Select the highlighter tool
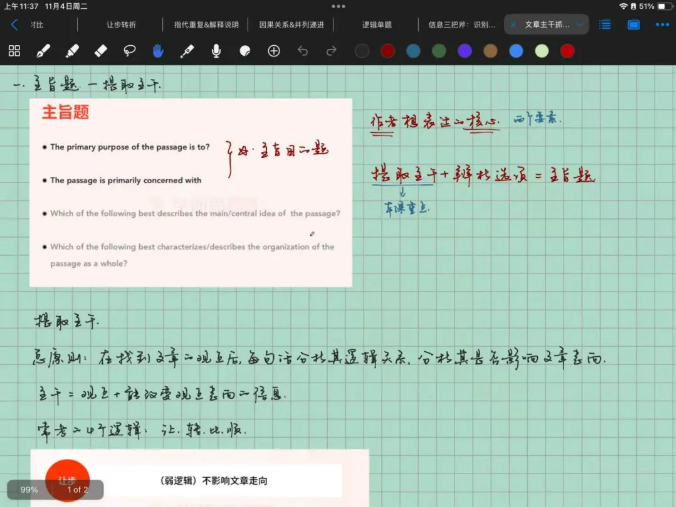This screenshot has height=507, width=676. (72, 50)
